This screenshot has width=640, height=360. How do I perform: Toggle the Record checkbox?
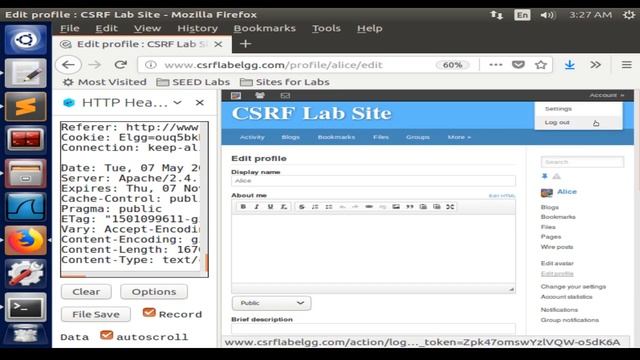149,313
